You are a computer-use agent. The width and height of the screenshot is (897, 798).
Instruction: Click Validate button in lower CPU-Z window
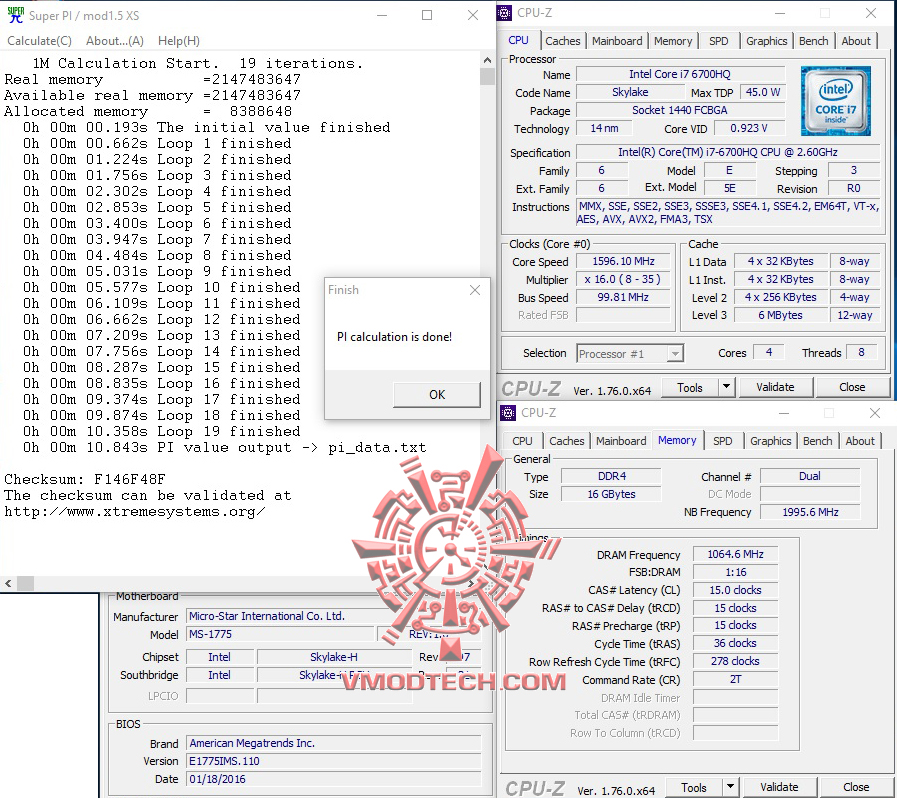(x=779, y=788)
